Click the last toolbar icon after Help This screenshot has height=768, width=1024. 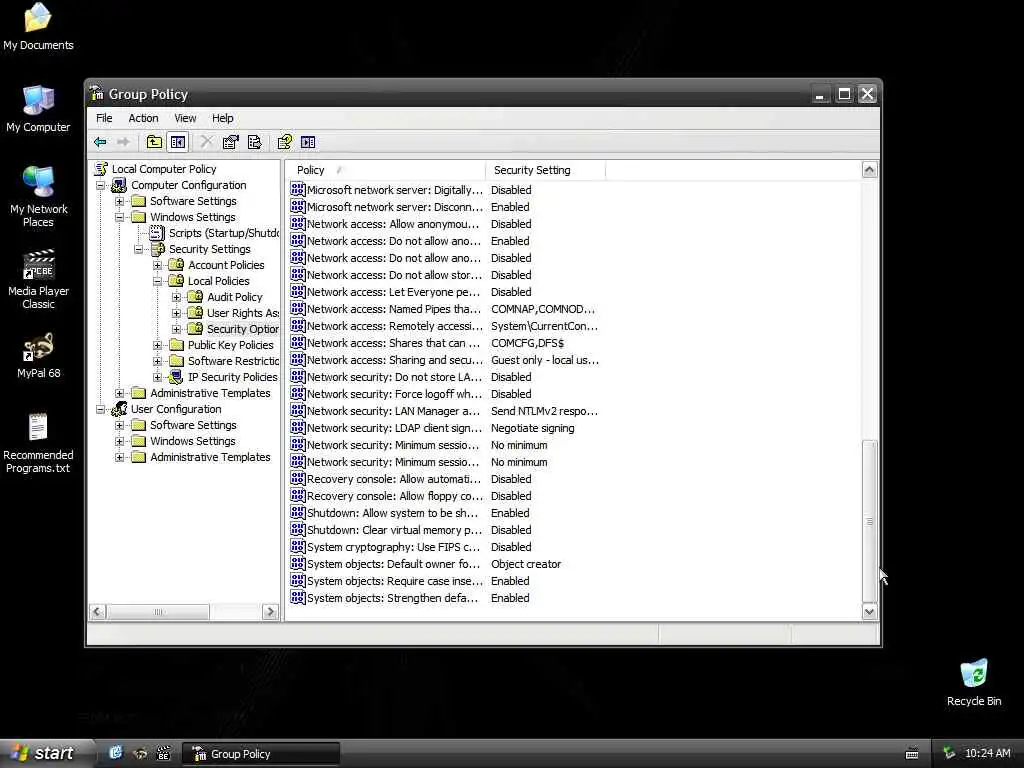click(308, 142)
